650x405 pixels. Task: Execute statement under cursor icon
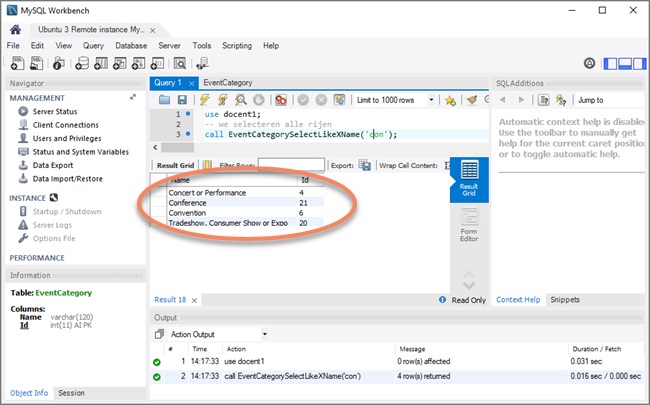tap(223, 100)
